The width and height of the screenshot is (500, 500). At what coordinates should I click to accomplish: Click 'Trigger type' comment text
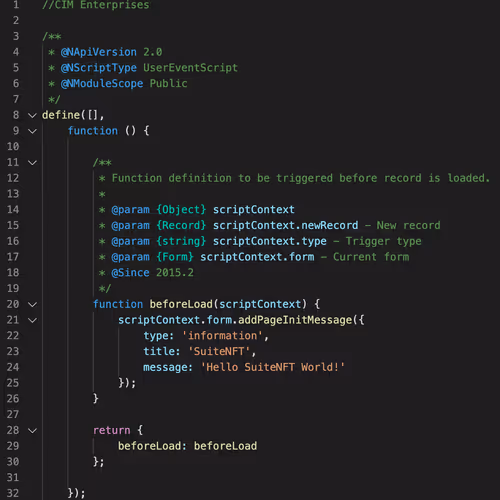(x=384, y=241)
